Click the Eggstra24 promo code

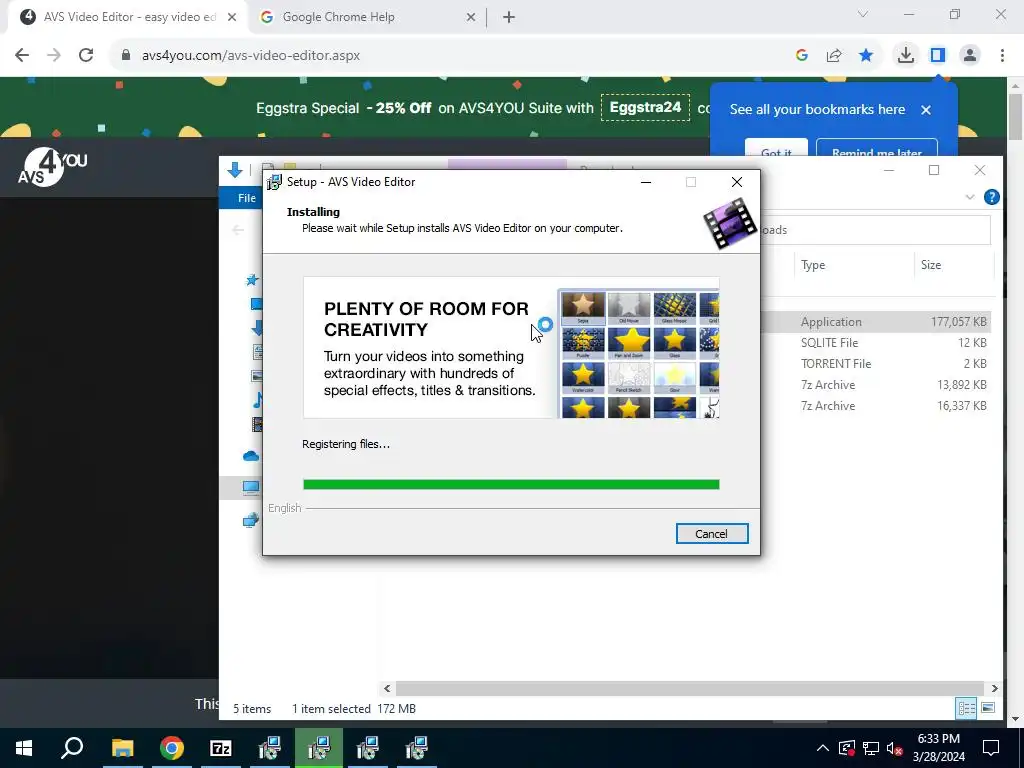click(645, 107)
